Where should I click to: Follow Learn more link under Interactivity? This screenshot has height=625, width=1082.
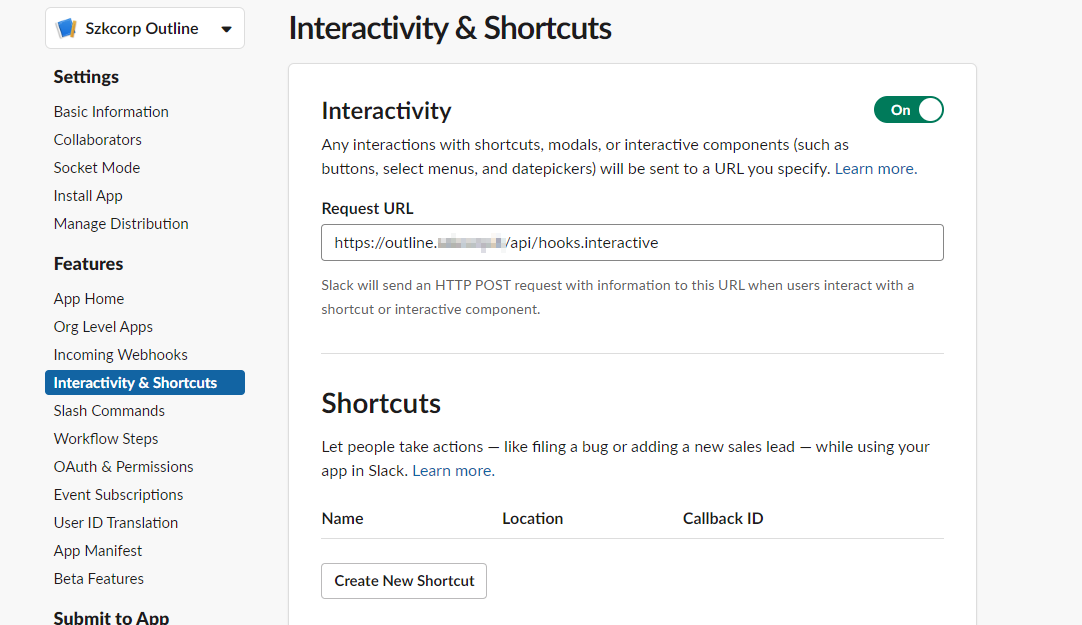(x=876, y=169)
